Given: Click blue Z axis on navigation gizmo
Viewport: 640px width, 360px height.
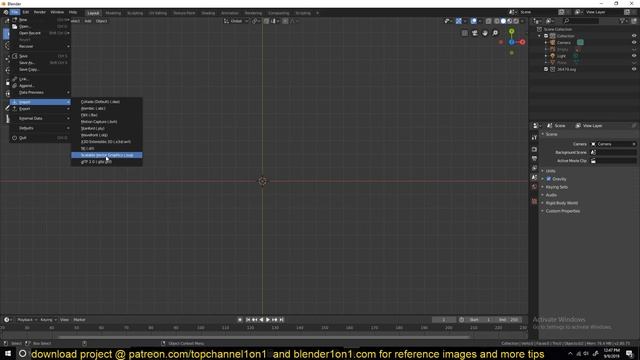Looking at the screenshot, I should coord(511,42).
